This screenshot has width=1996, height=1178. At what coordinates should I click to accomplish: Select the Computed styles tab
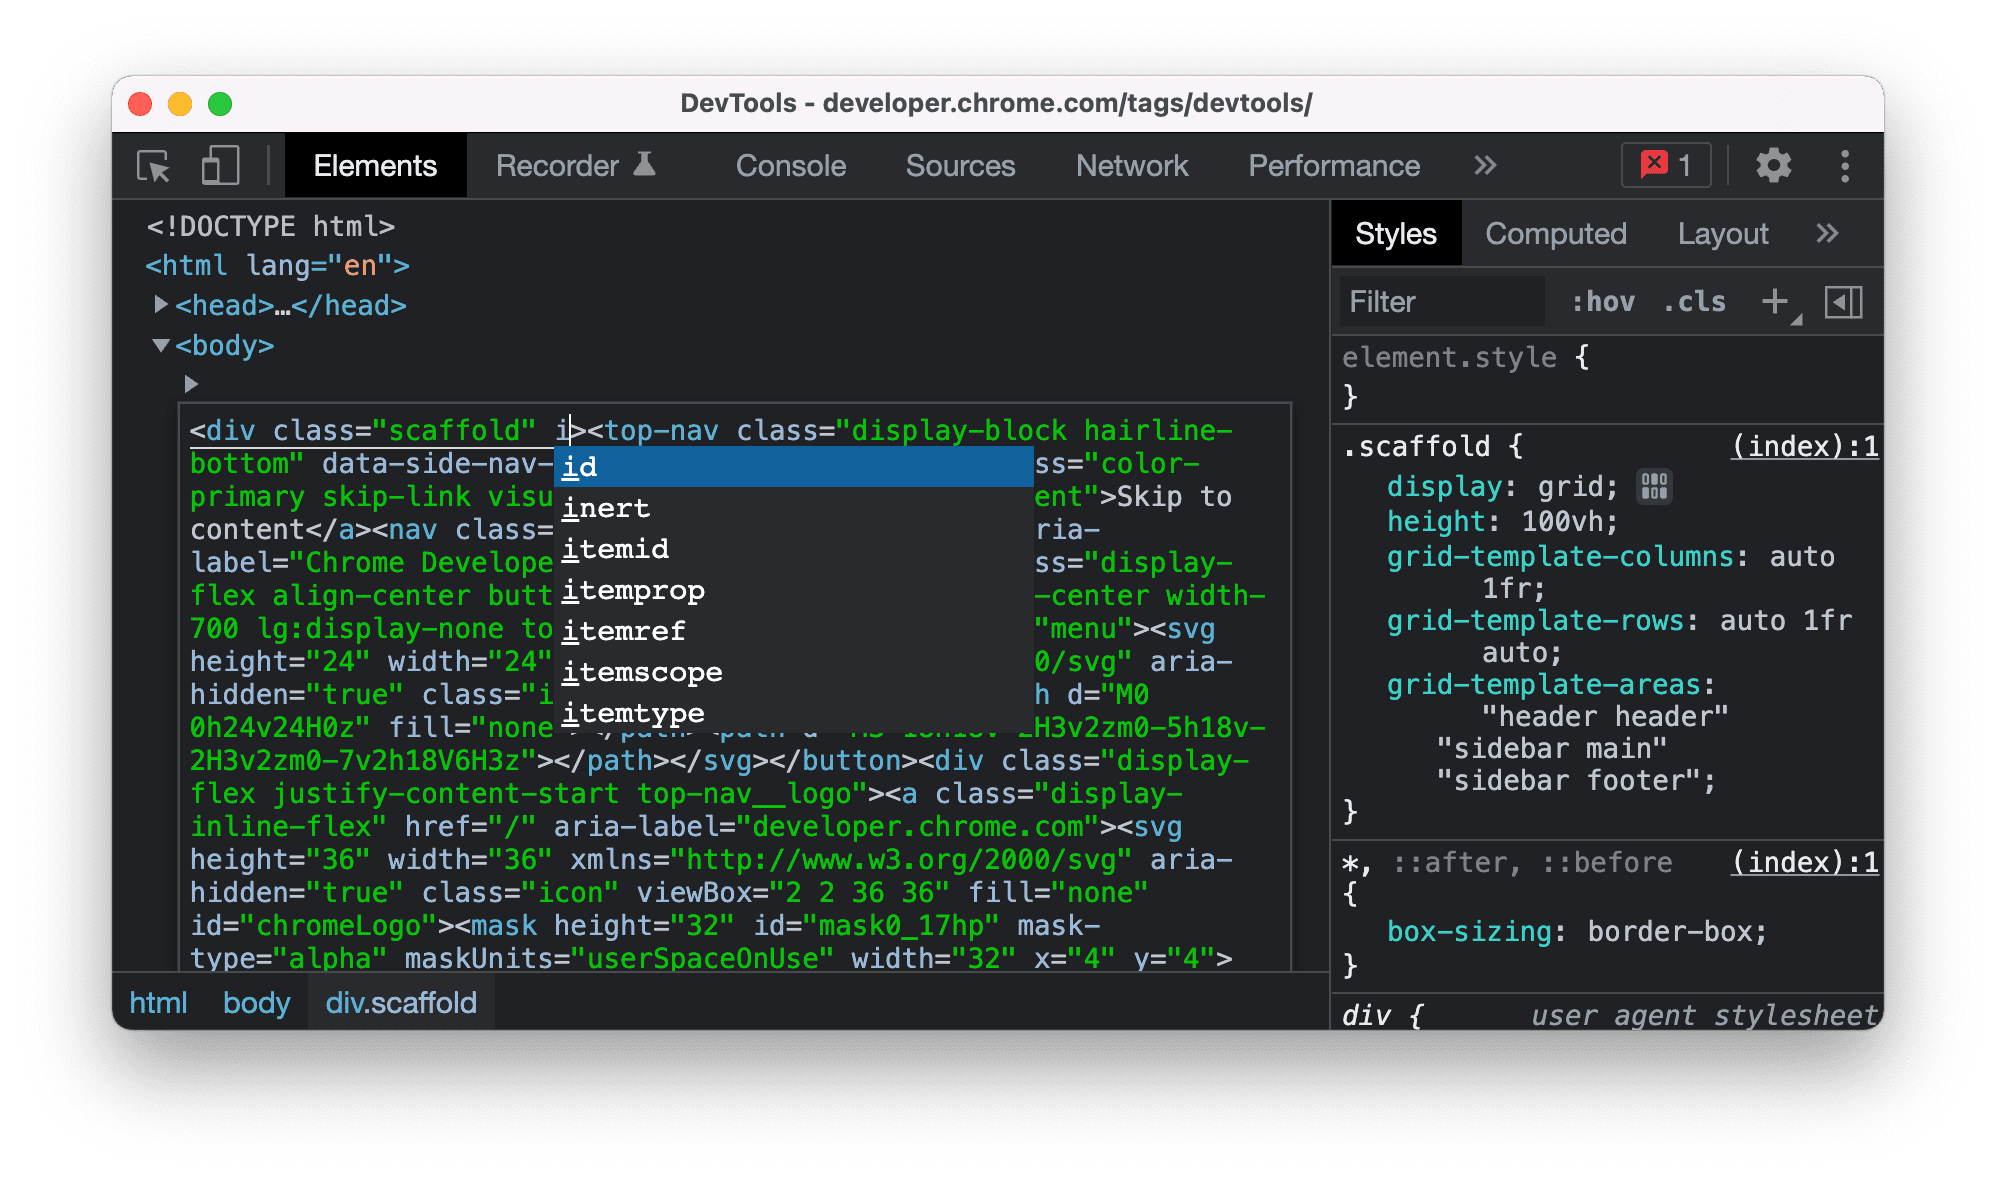pyautogui.click(x=1553, y=234)
